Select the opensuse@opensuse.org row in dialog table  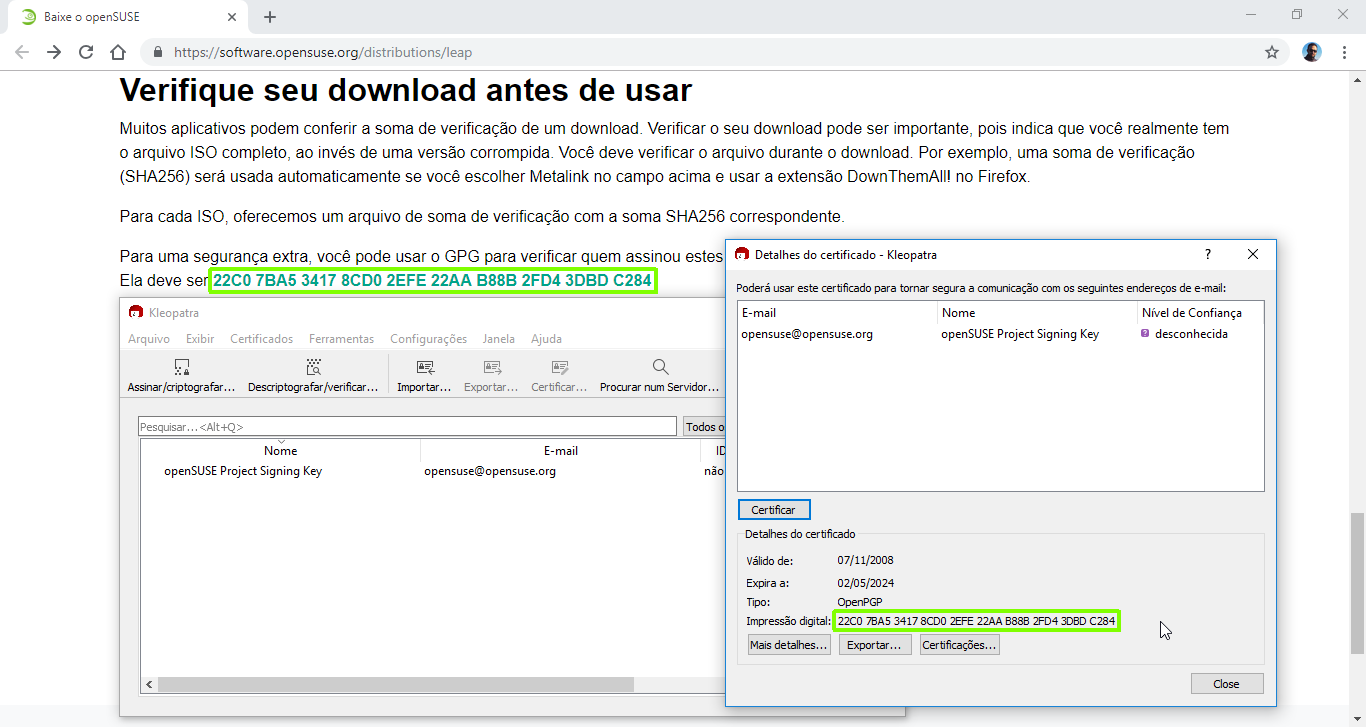(1000, 334)
